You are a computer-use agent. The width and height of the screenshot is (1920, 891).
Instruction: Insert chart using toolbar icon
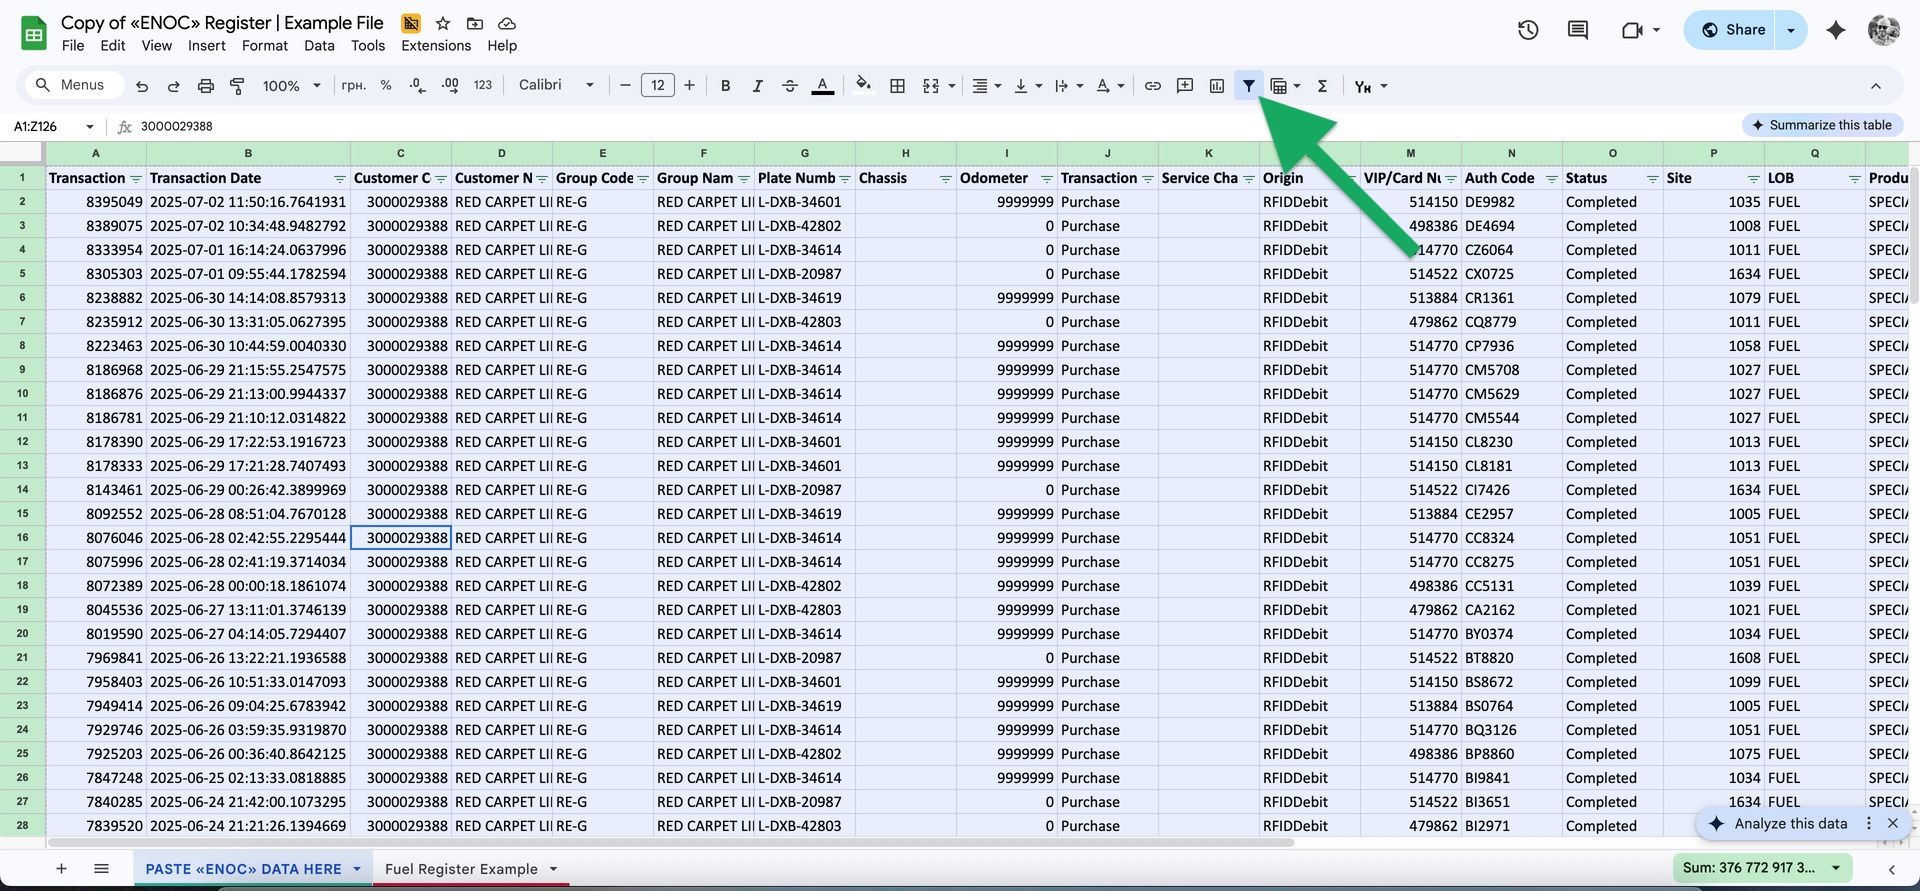pyautogui.click(x=1217, y=86)
